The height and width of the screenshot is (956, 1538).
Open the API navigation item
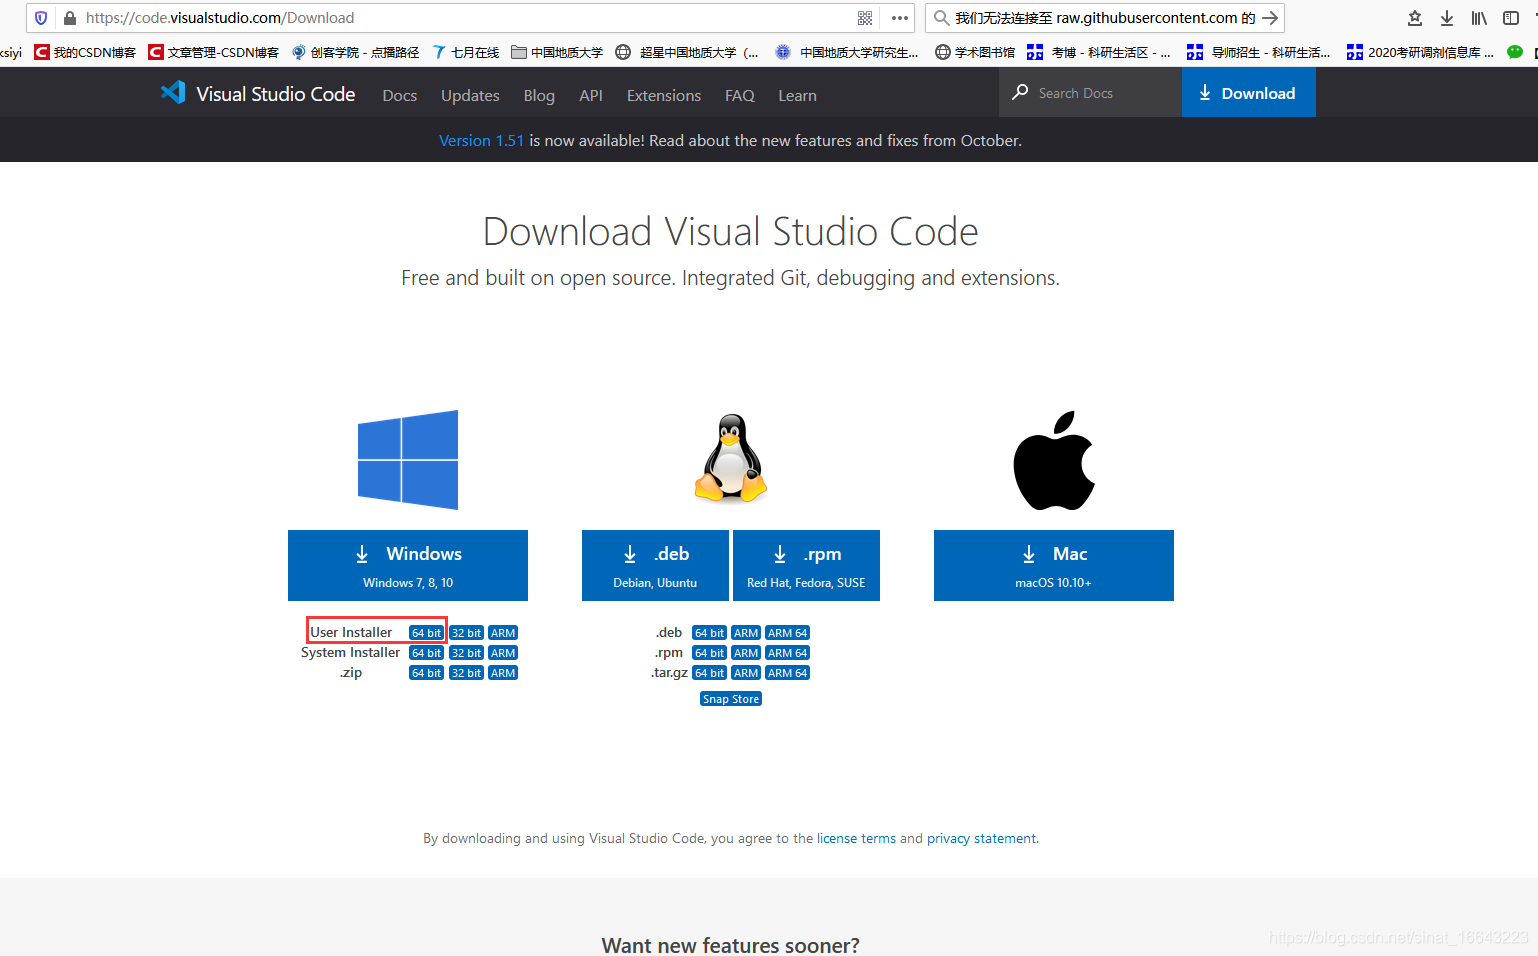coord(591,95)
